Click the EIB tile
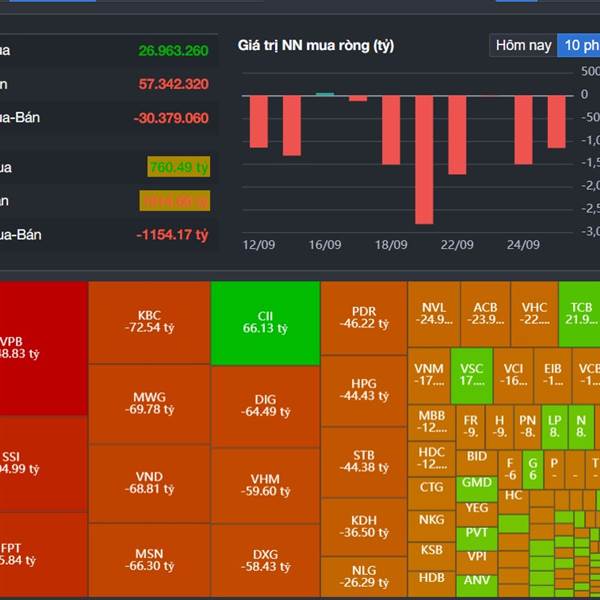600x600 pixels. coord(553,376)
